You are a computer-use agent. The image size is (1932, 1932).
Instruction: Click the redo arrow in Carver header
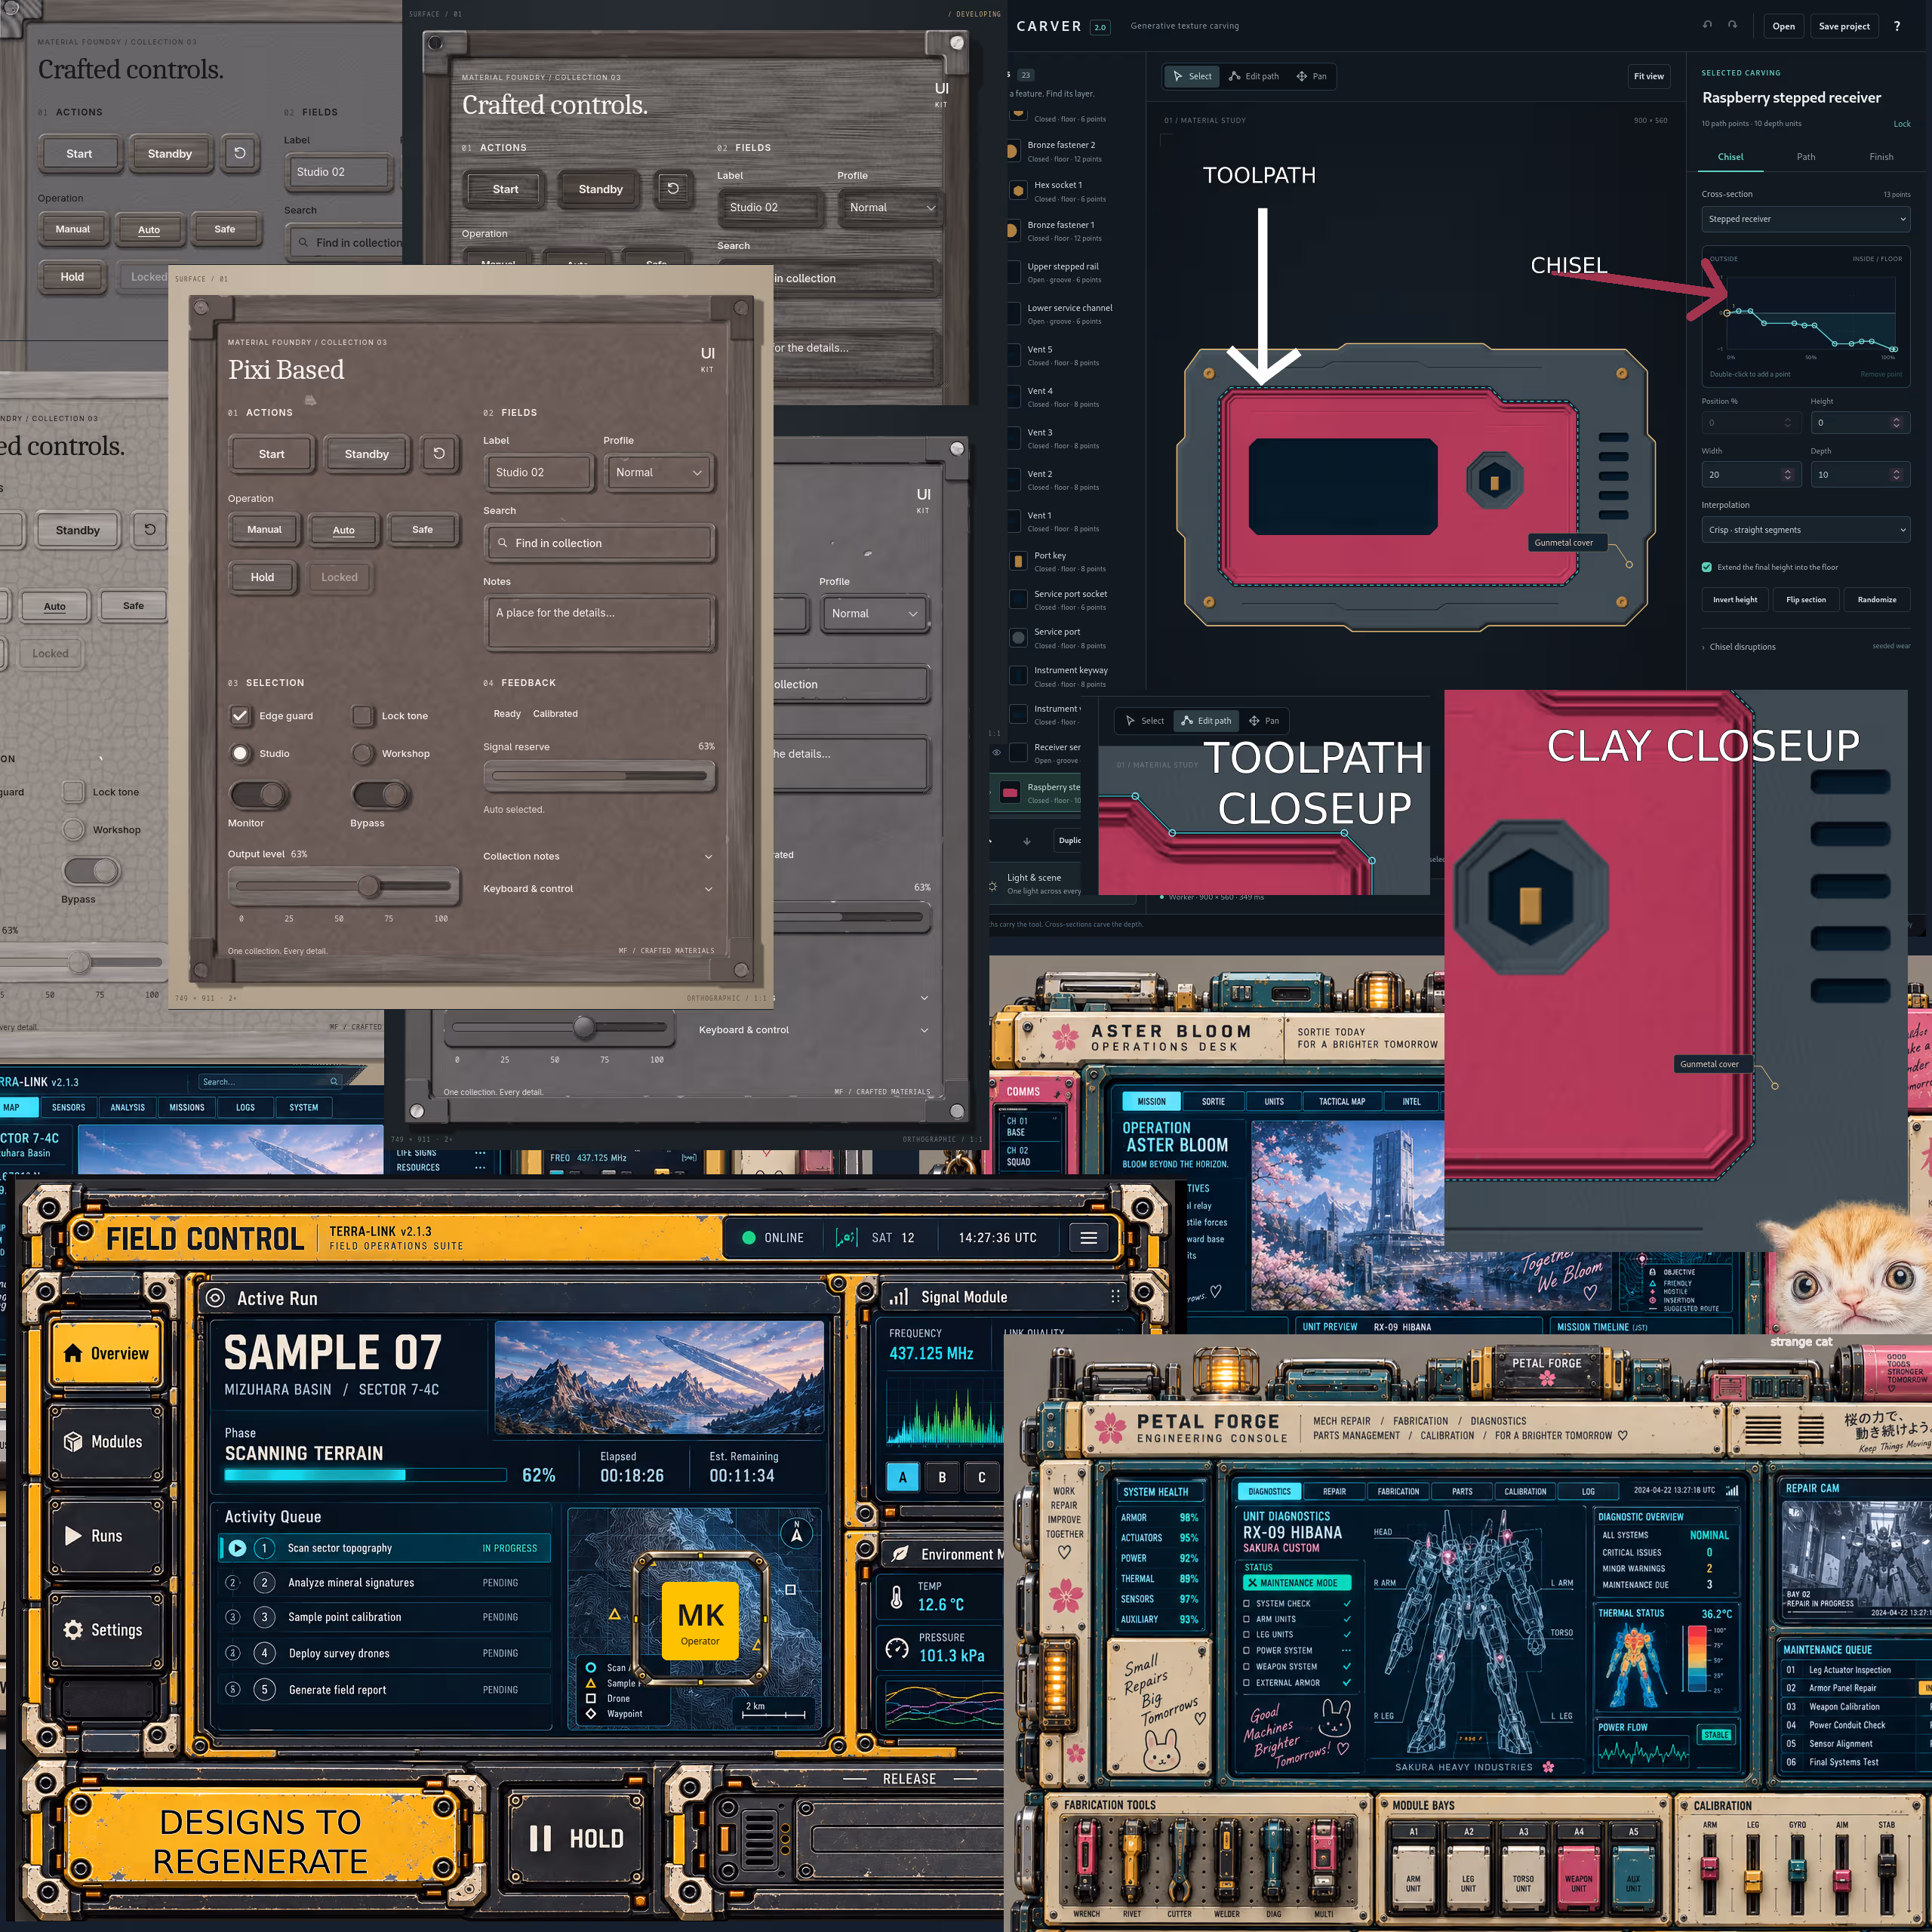1732,26
